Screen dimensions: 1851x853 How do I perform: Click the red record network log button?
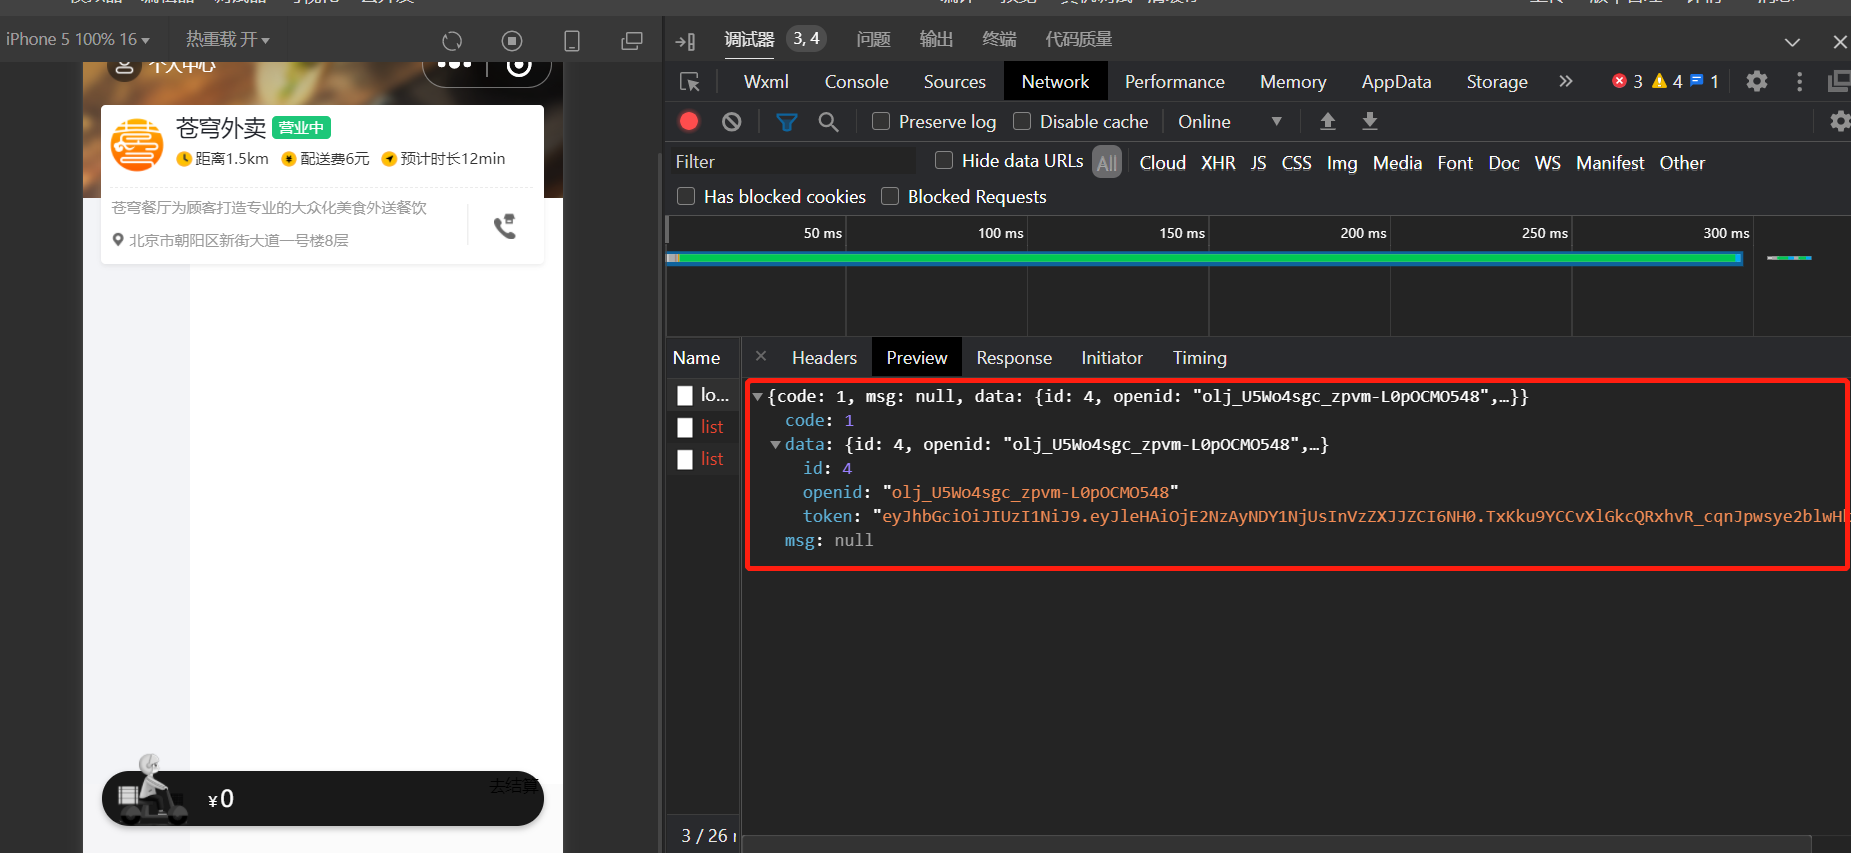(x=689, y=121)
